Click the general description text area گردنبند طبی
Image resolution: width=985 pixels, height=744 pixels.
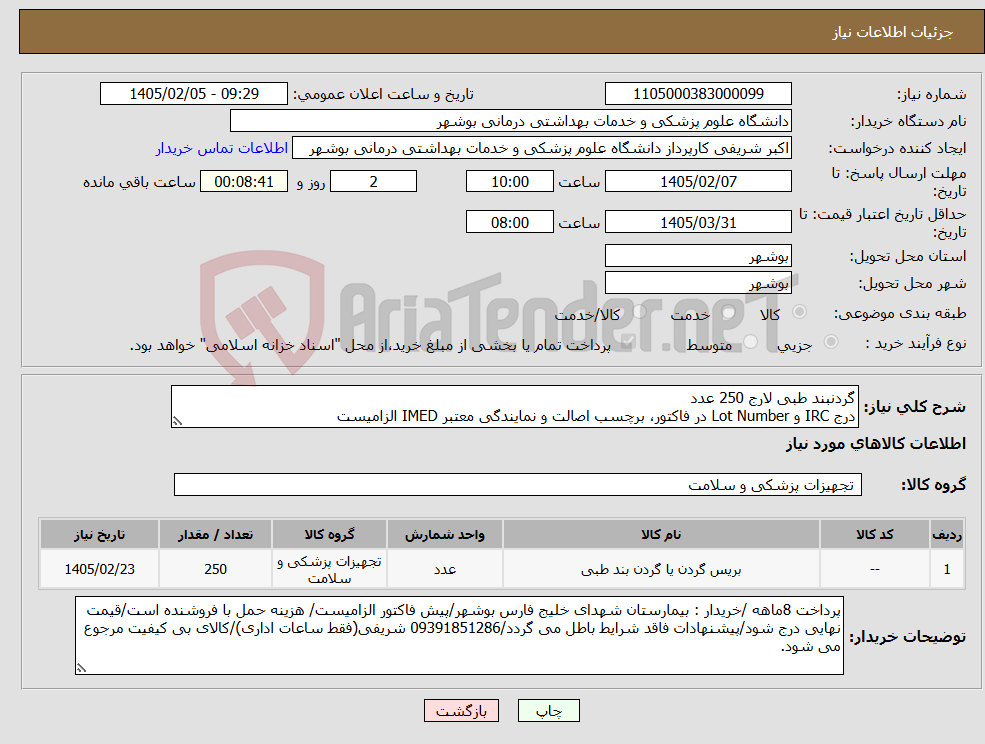[x=514, y=407]
